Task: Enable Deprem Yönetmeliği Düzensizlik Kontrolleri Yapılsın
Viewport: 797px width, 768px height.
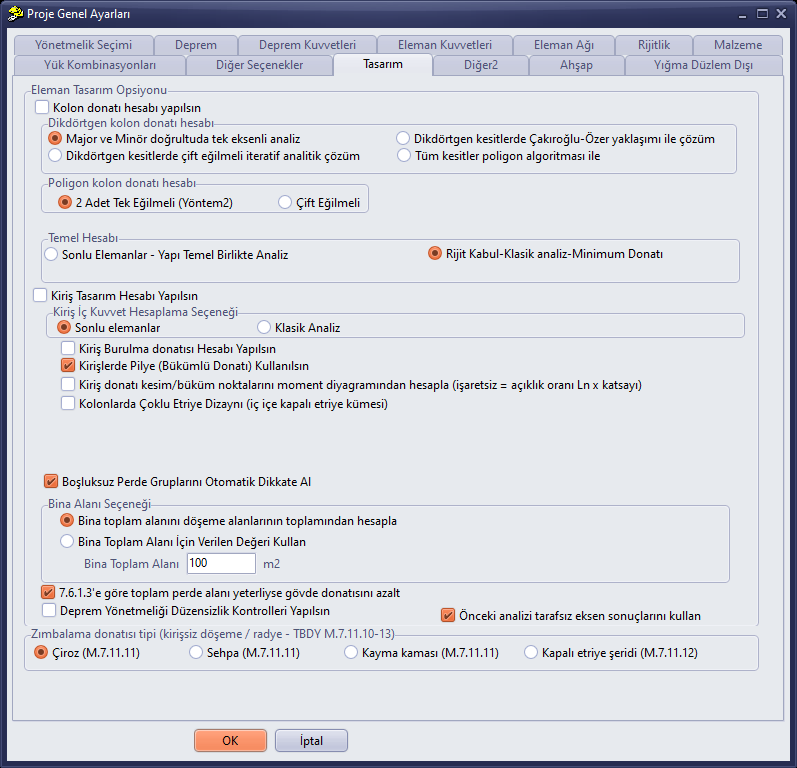Action: click(x=49, y=610)
